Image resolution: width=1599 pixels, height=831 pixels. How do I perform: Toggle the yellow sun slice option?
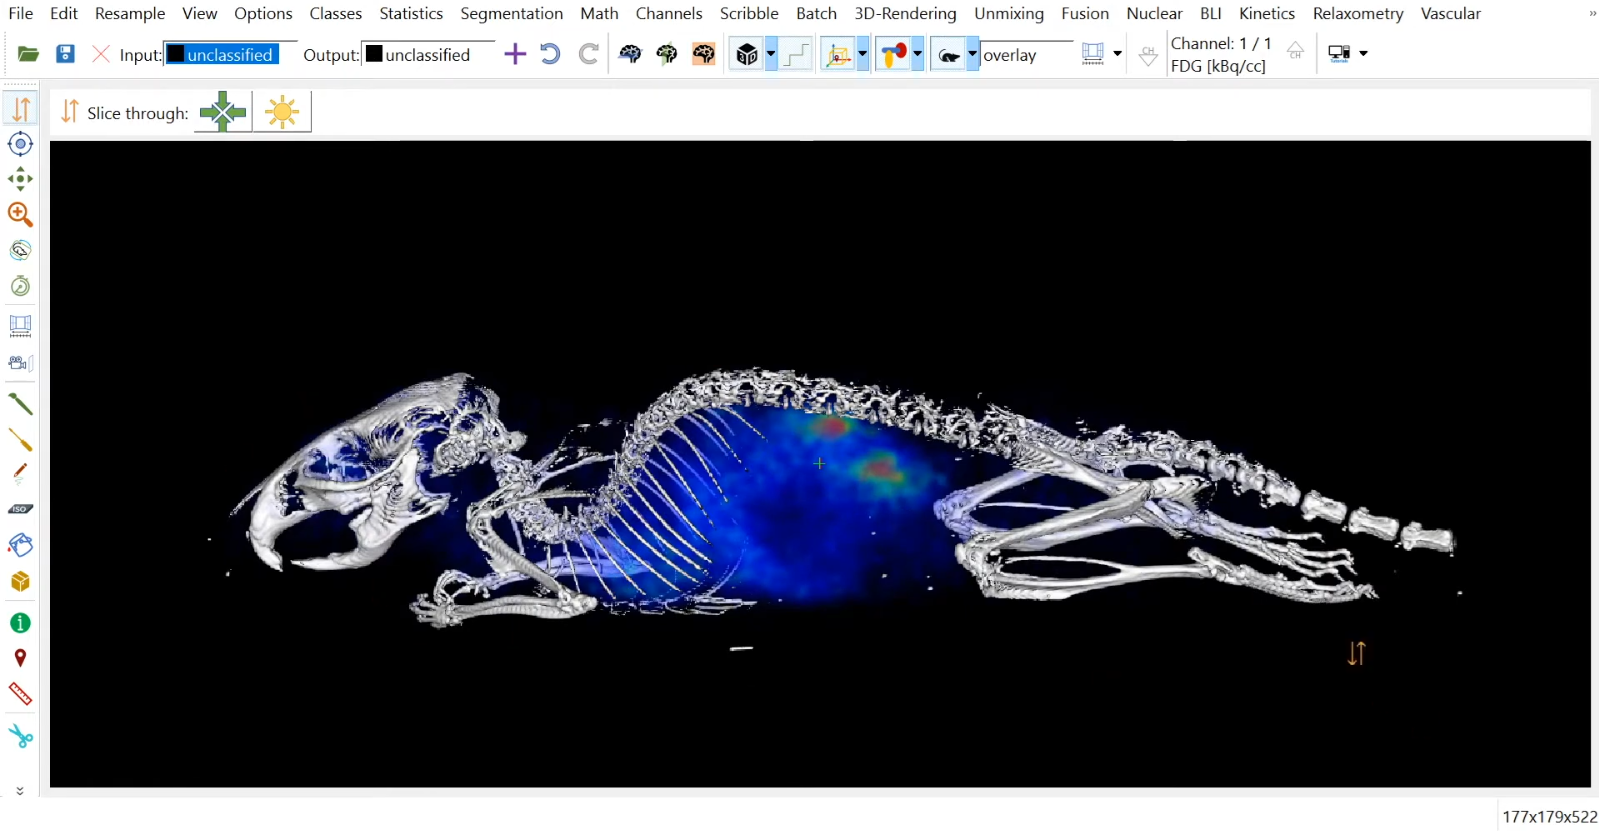[x=282, y=112]
